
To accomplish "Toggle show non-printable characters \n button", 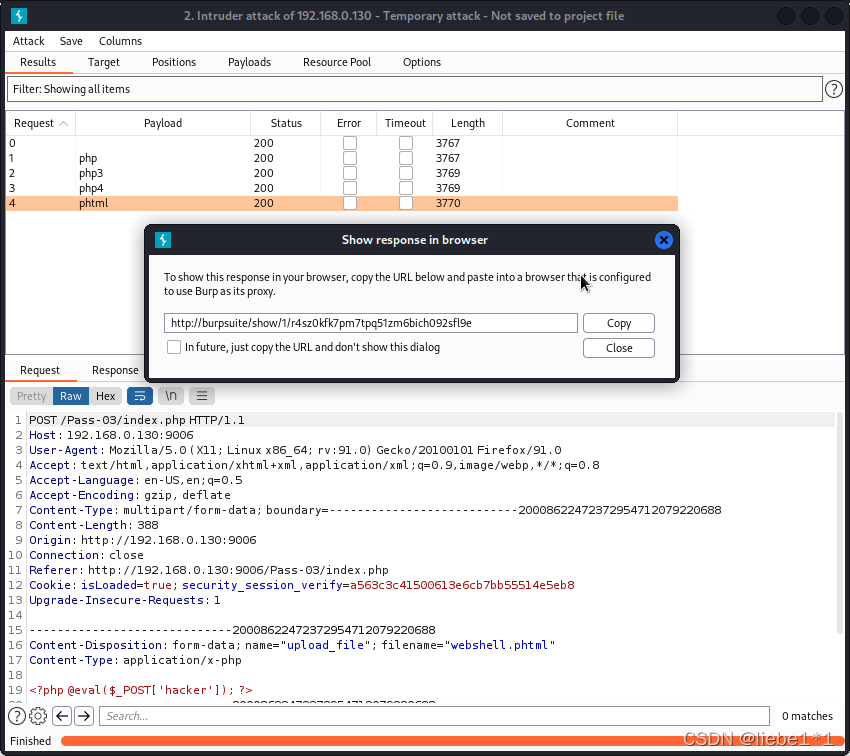I will (x=171, y=396).
